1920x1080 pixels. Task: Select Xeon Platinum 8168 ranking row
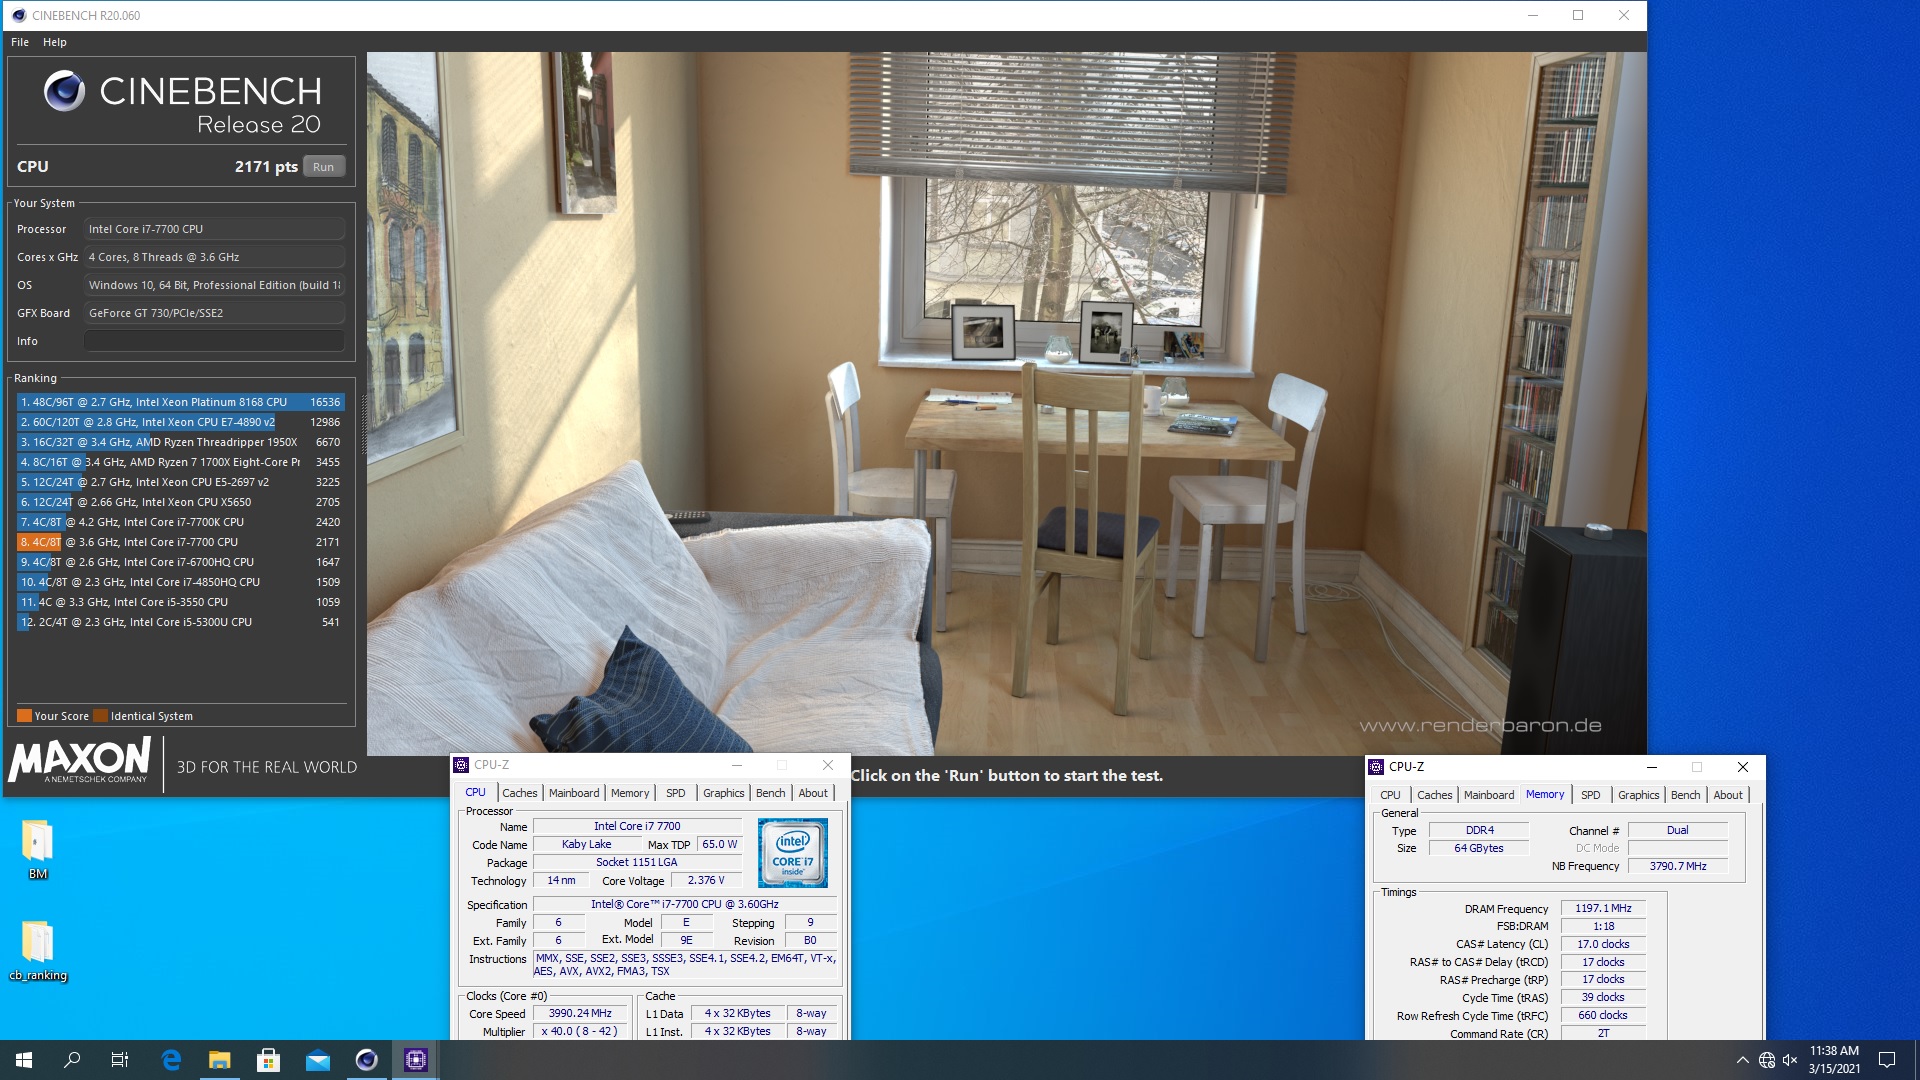click(x=180, y=402)
